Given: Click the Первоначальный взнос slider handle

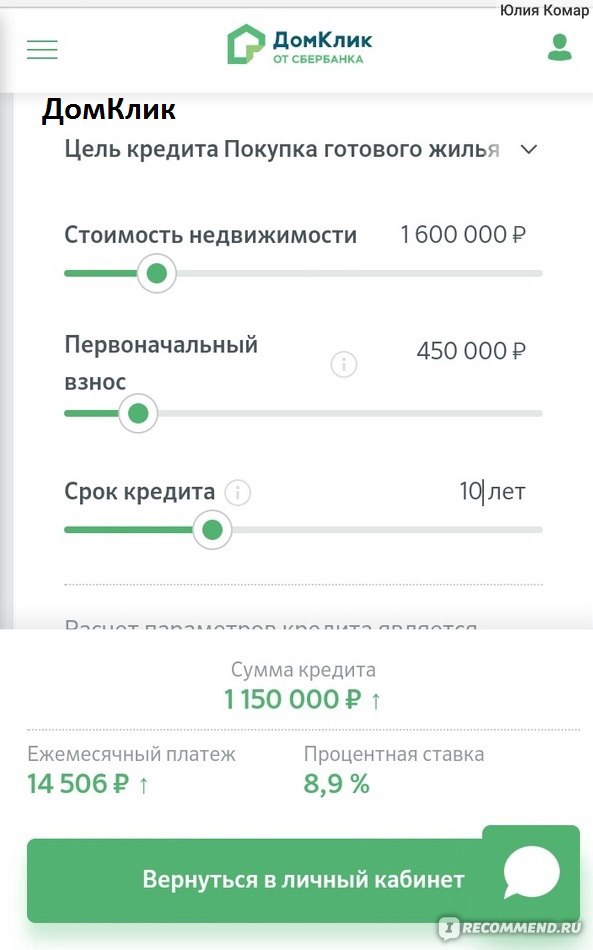Looking at the screenshot, I should click(x=138, y=414).
